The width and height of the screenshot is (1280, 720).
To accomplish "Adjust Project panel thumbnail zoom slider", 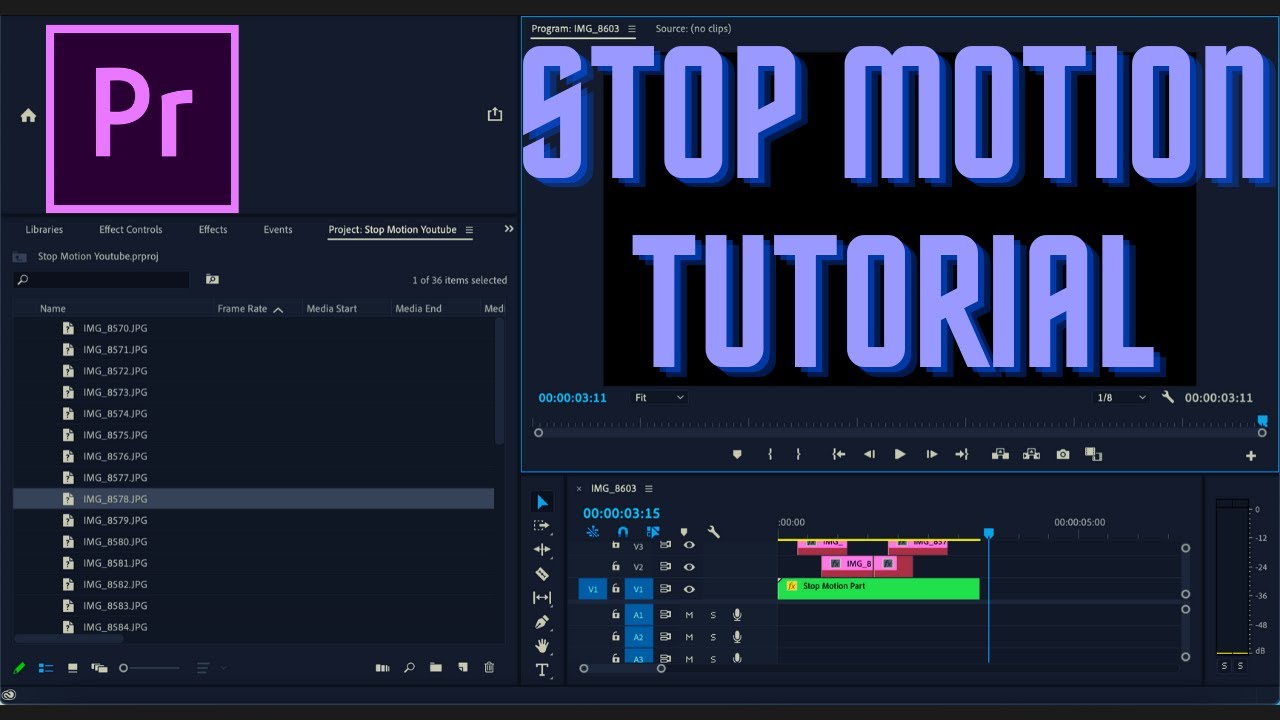I will [x=150, y=668].
